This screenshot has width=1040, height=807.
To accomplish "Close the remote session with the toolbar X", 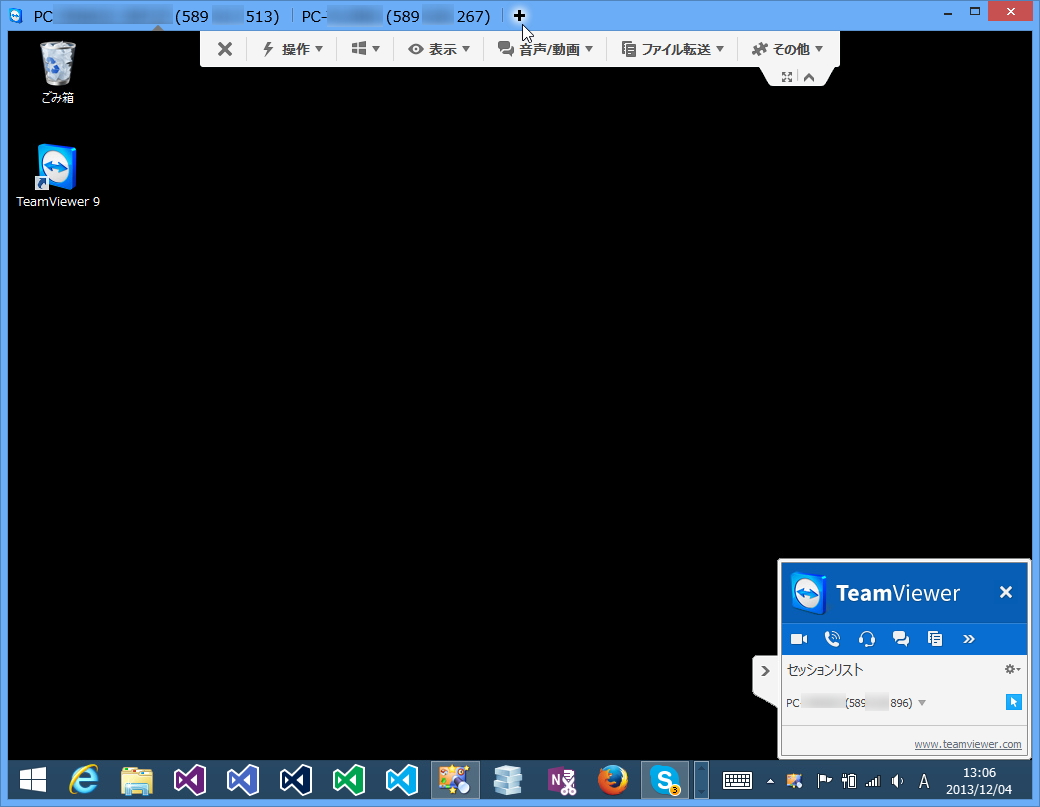I will tap(225, 49).
